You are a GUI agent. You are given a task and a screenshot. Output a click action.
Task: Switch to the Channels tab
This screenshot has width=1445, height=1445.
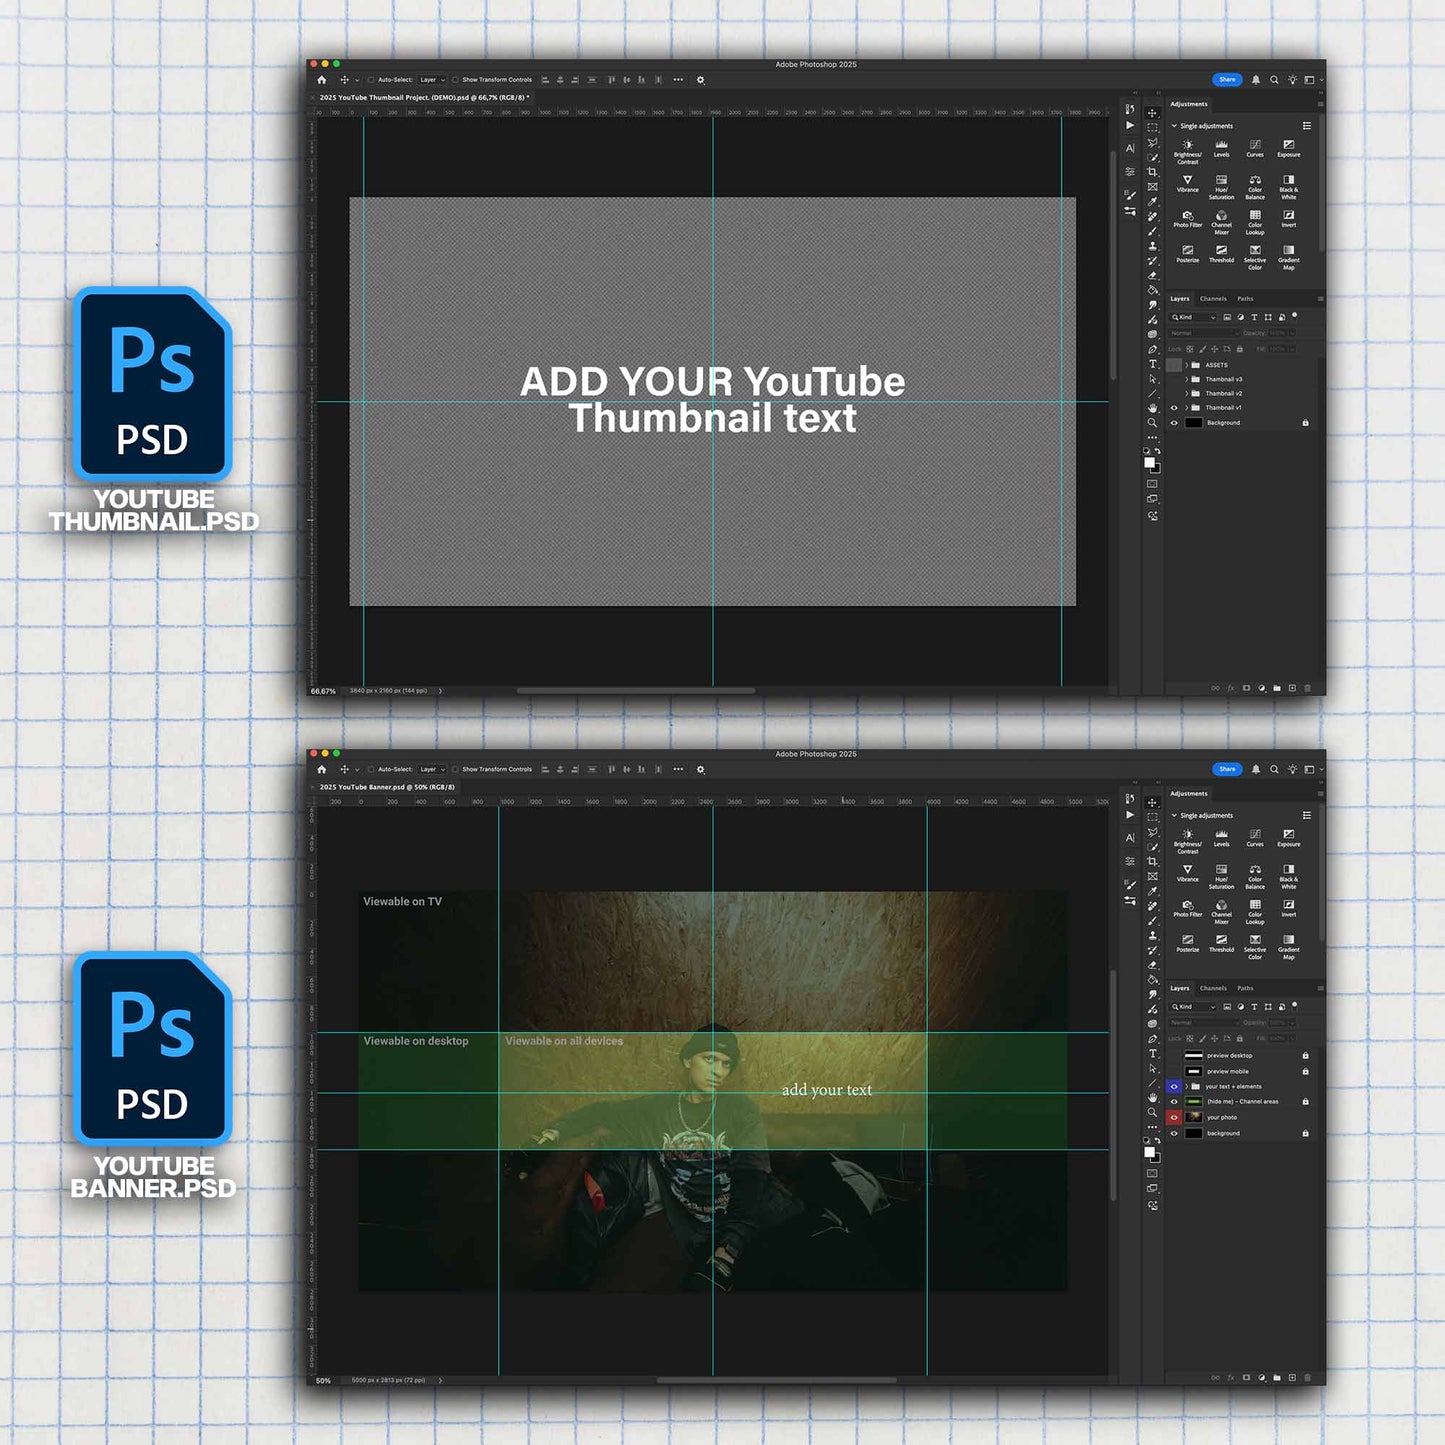coord(1213,299)
